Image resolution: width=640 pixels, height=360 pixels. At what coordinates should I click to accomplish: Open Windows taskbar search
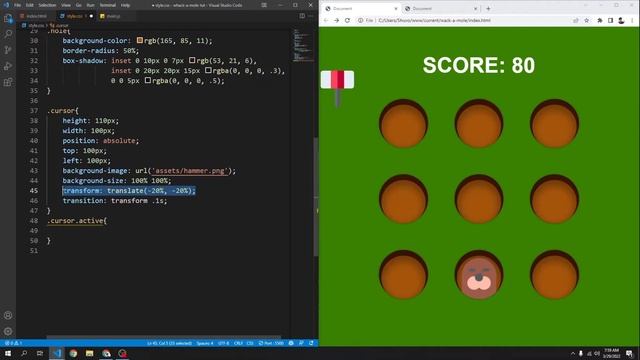pyautogui.click(x=24, y=353)
